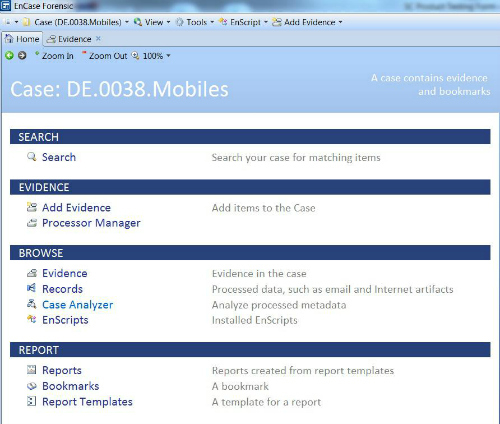Image resolution: width=500 pixels, height=424 pixels.
Task: Click the EnScripts icon under Browse
Action: pyautogui.click(x=32, y=319)
